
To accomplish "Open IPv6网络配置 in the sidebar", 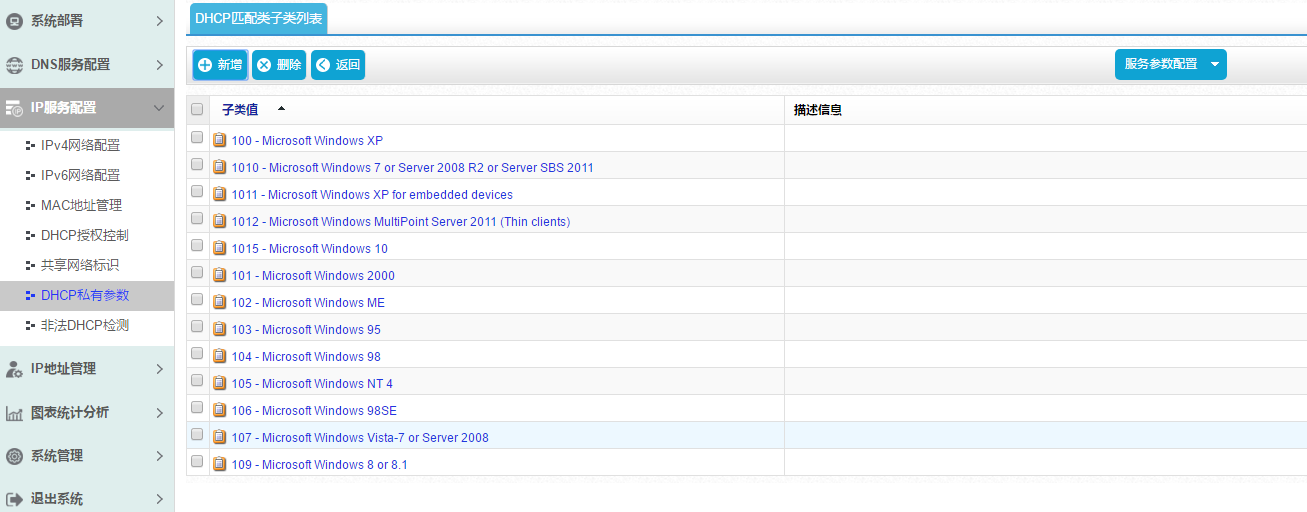I will (x=80, y=176).
